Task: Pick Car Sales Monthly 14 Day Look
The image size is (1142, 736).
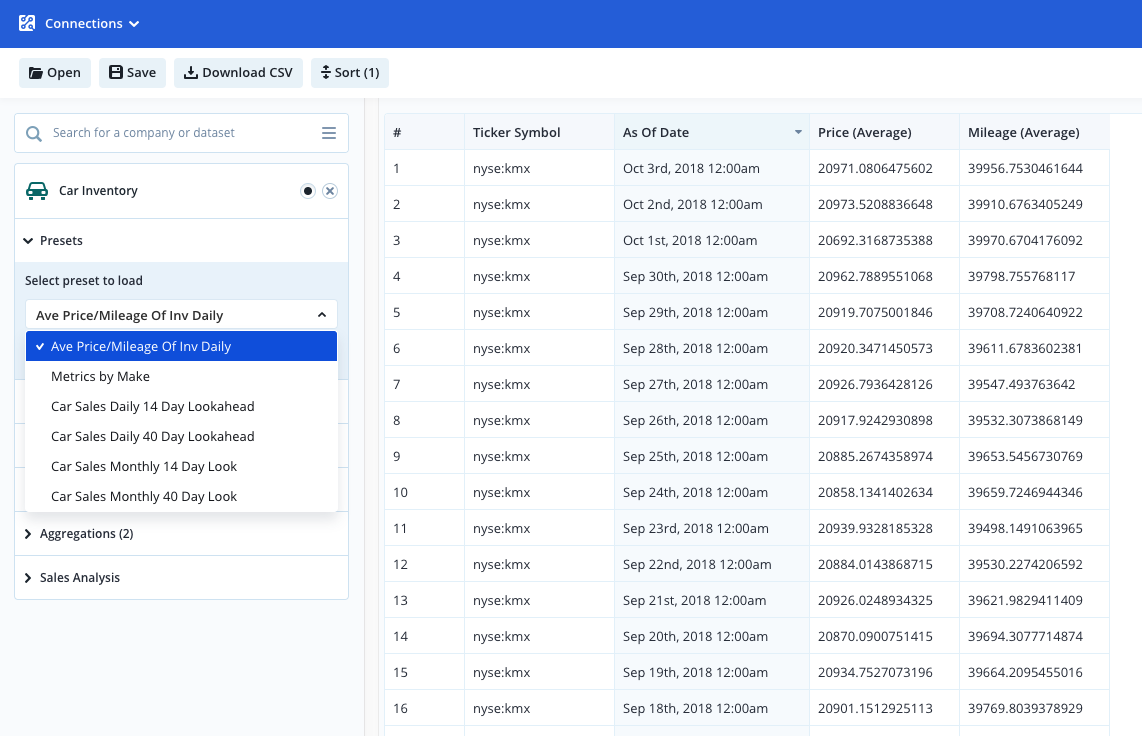Action: tap(181, 467)
